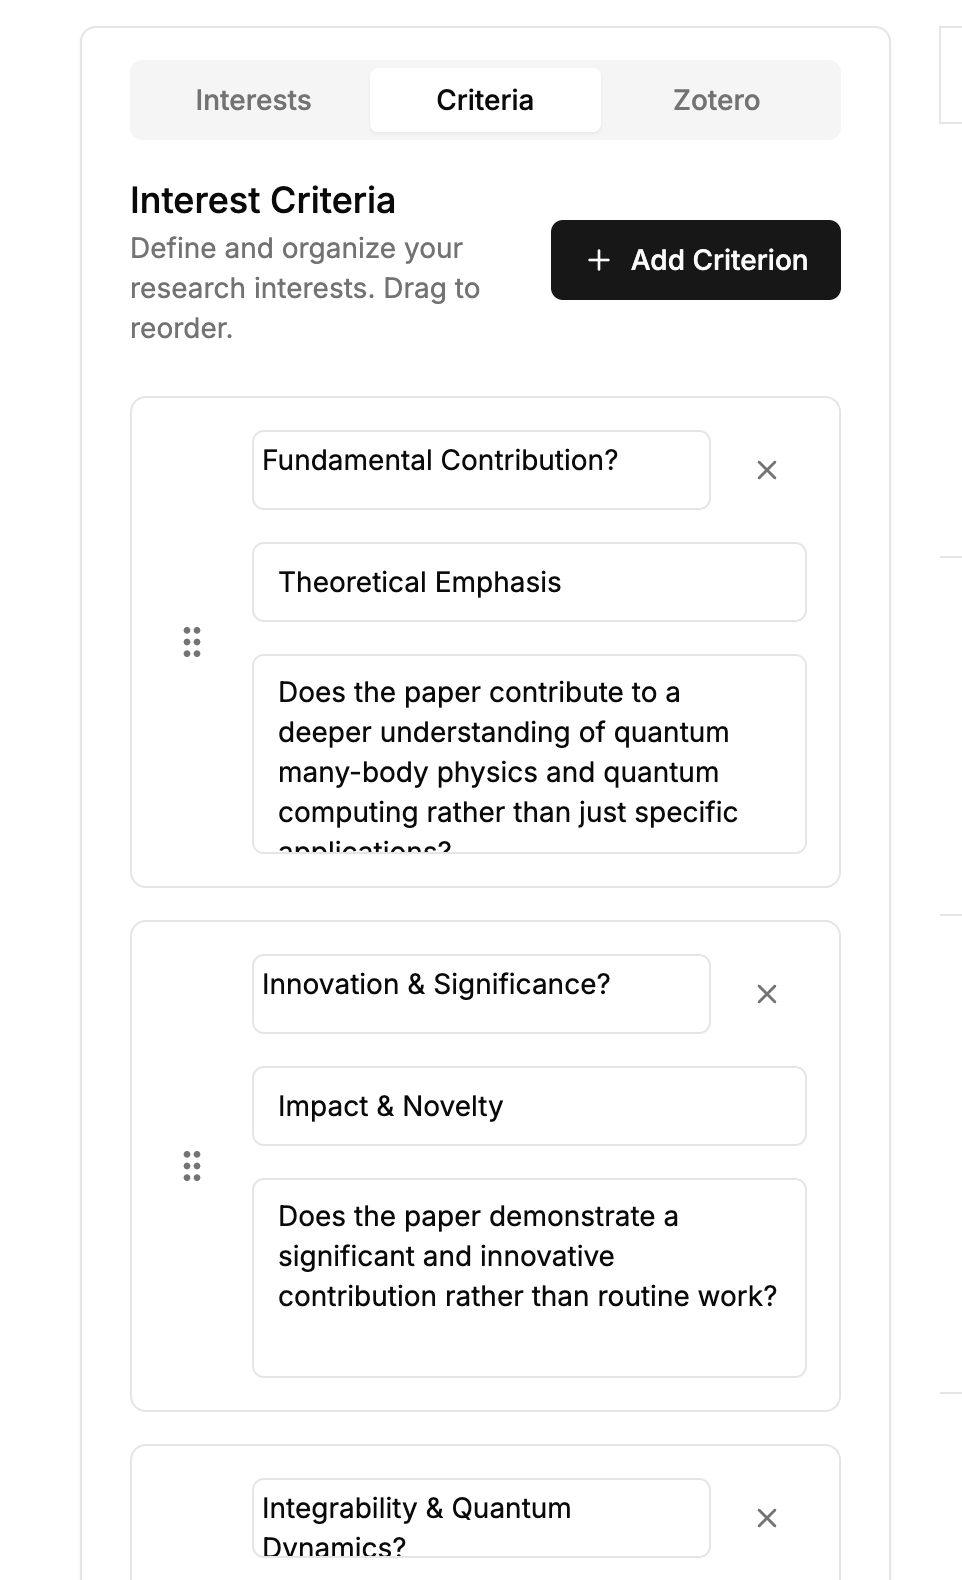962x1580 pixels.
Task: Open the Zotero tab
Action: coord(716,100)
